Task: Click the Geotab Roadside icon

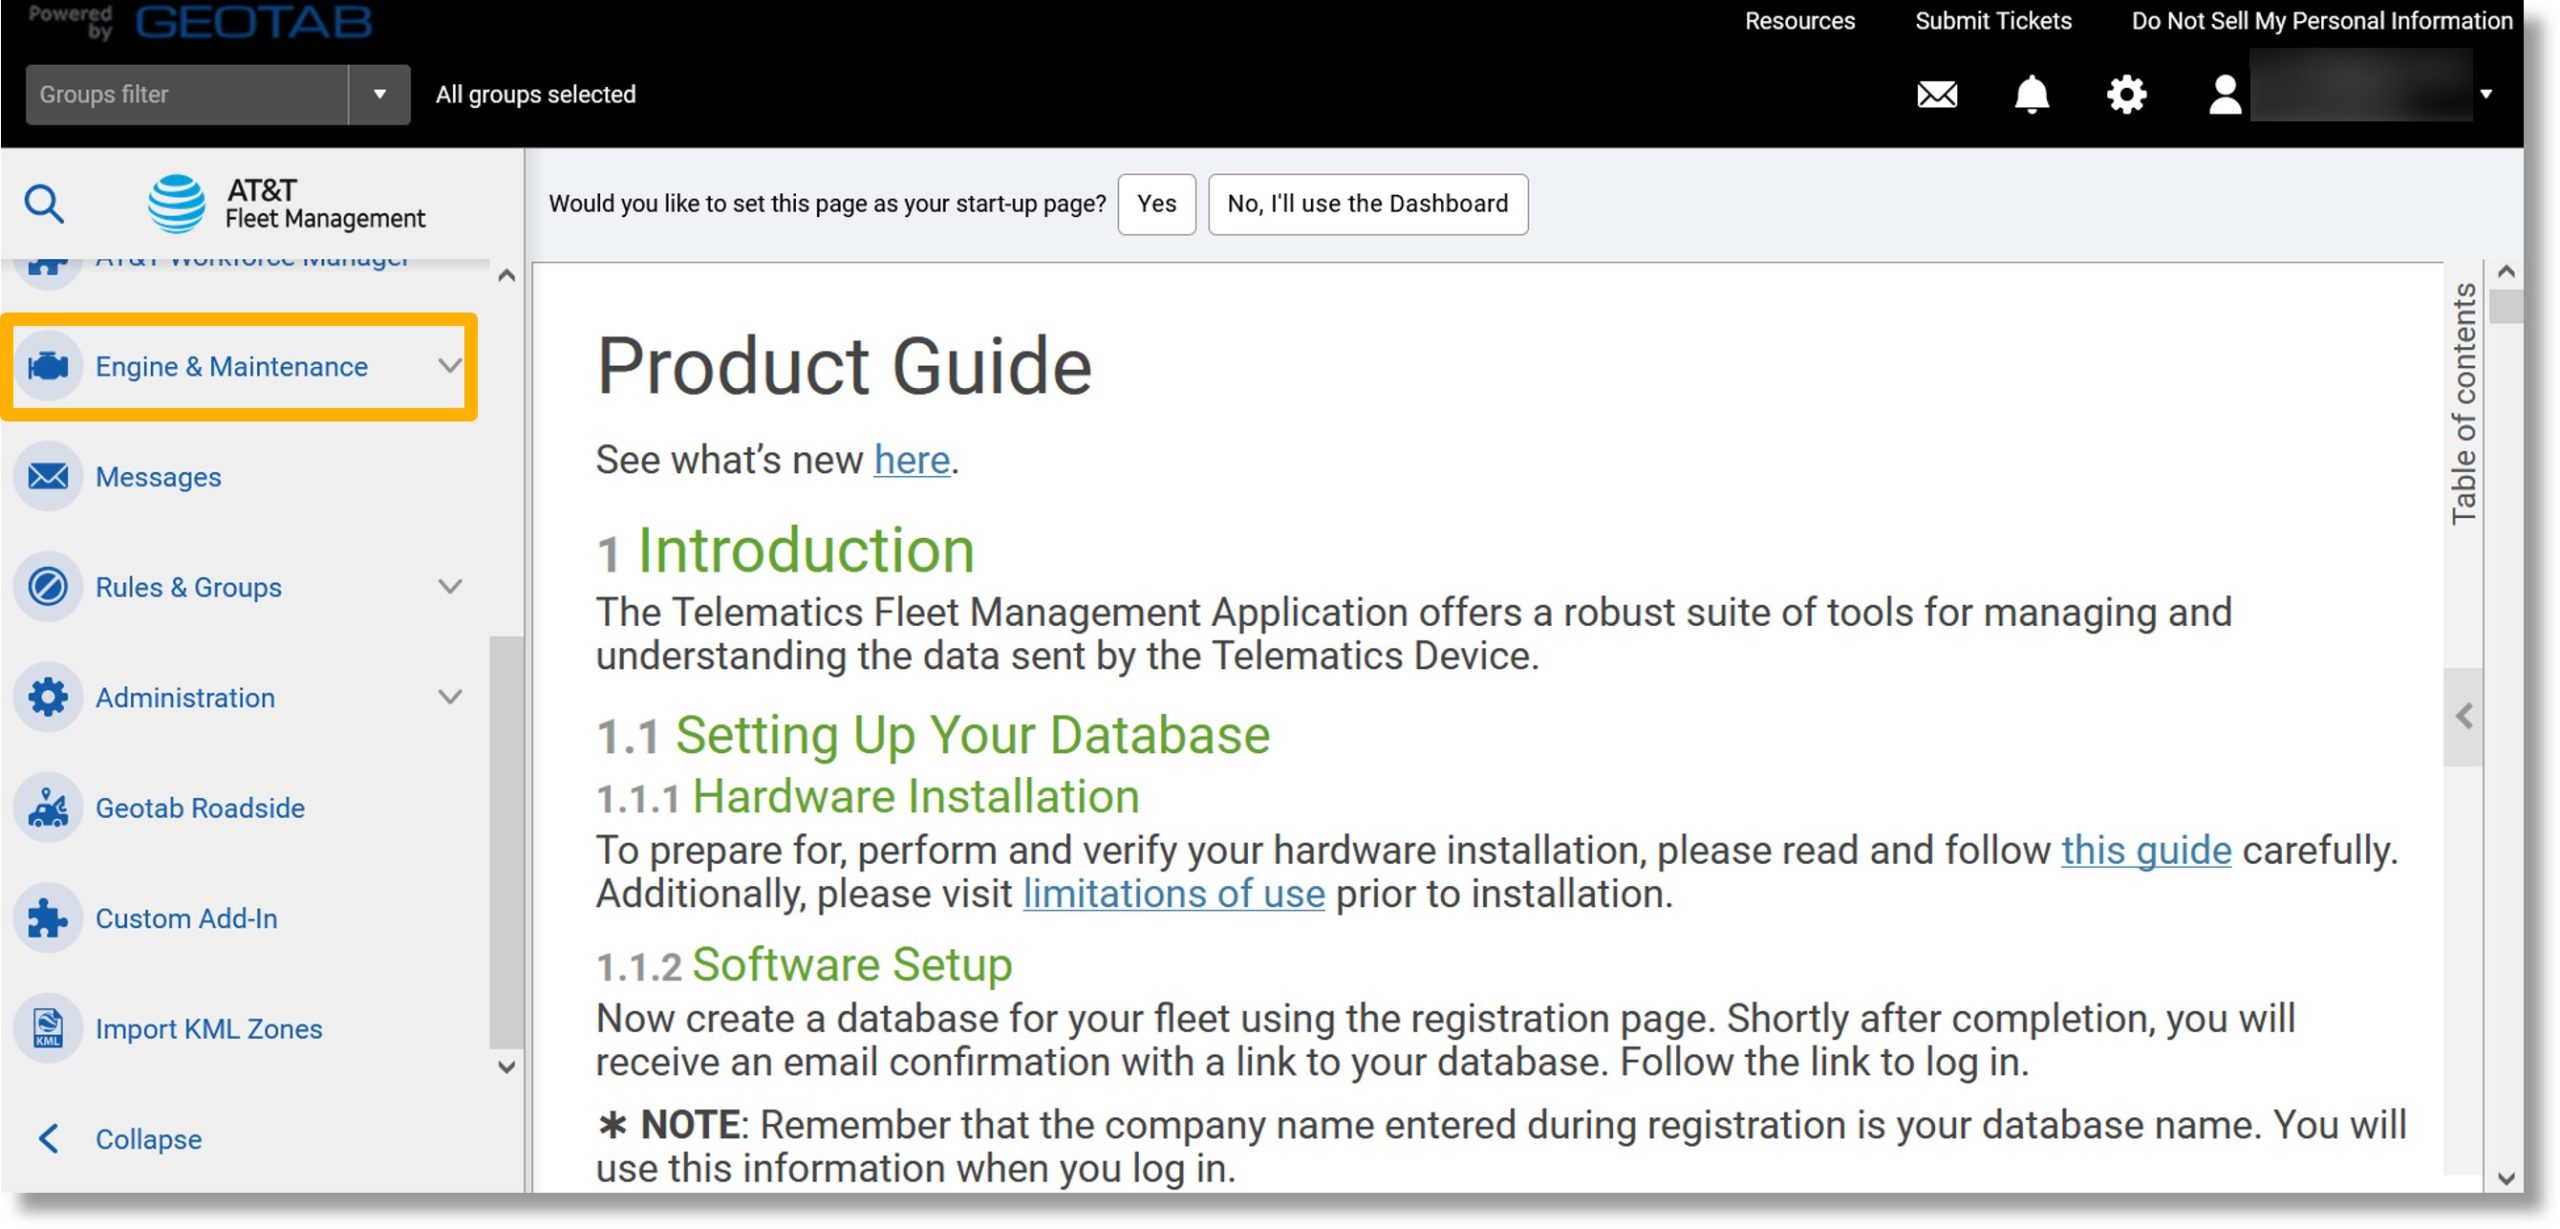Action: [48, 807]
